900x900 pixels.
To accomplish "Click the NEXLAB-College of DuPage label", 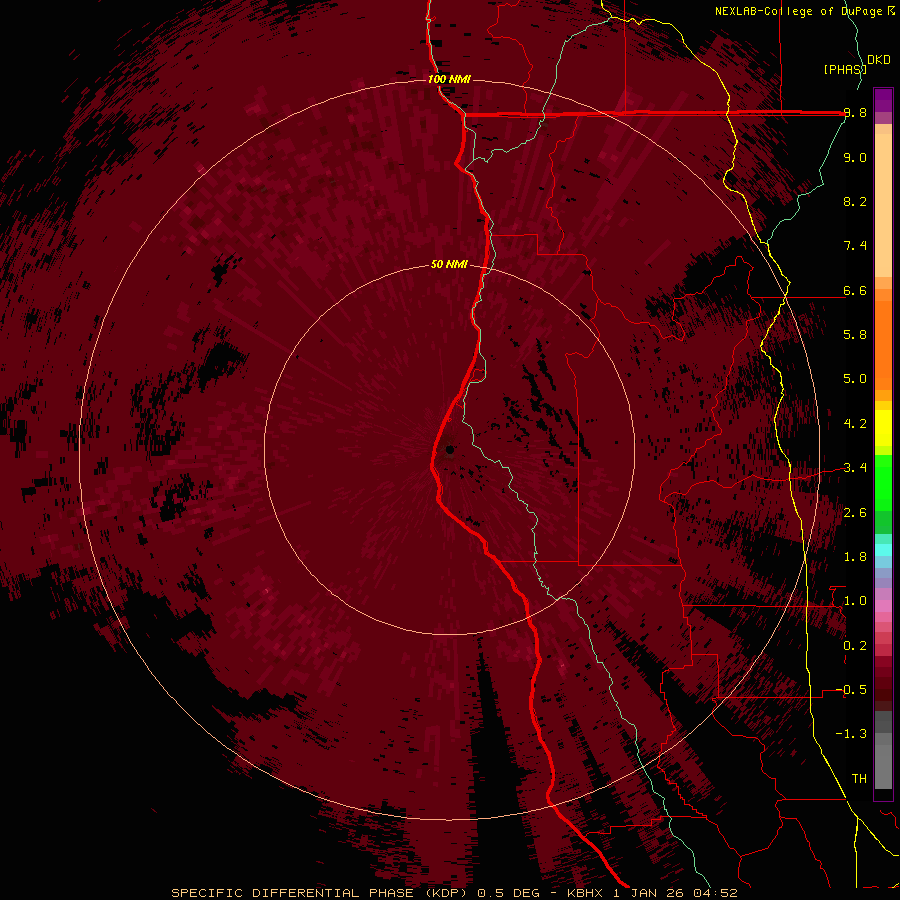I will point(800,11).
